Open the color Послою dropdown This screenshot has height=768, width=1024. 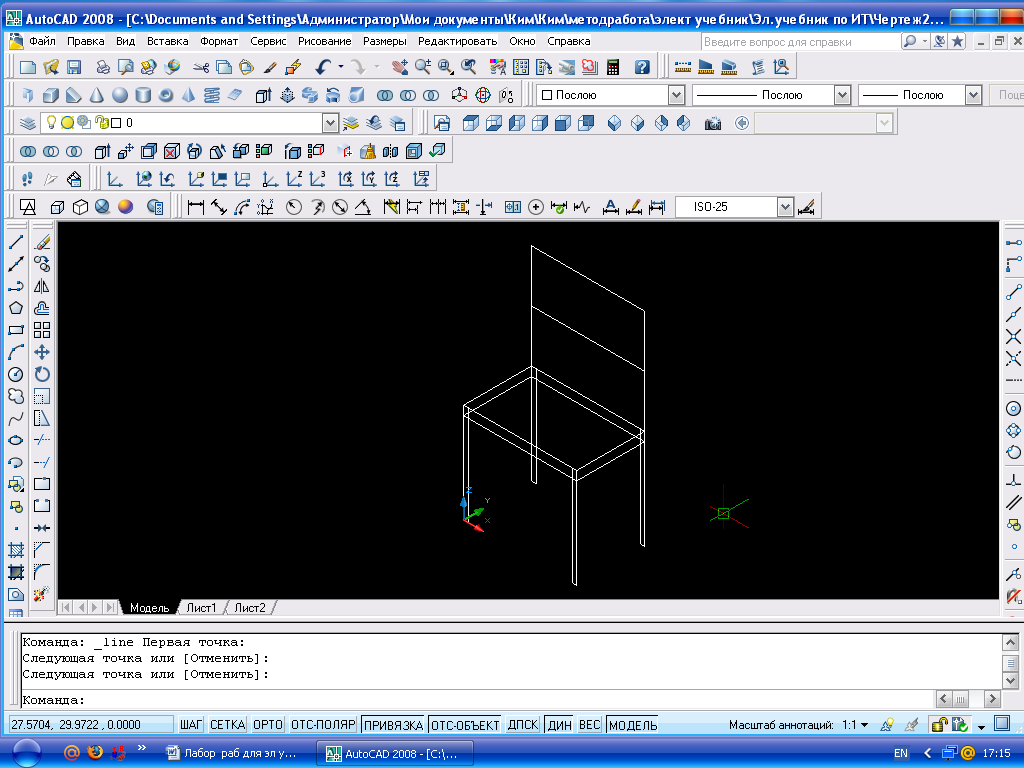coord(676,95)
